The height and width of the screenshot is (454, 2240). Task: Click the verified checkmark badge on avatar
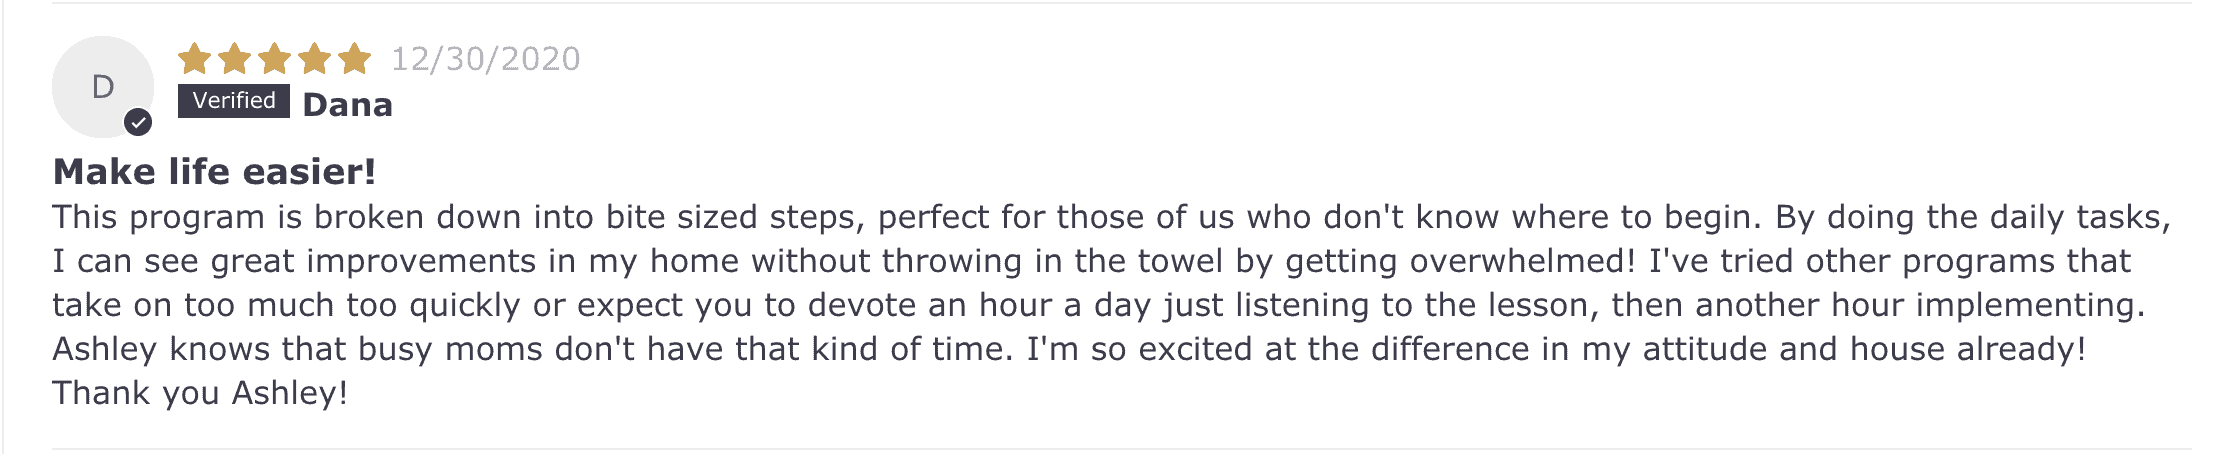(x=138, y=123)
